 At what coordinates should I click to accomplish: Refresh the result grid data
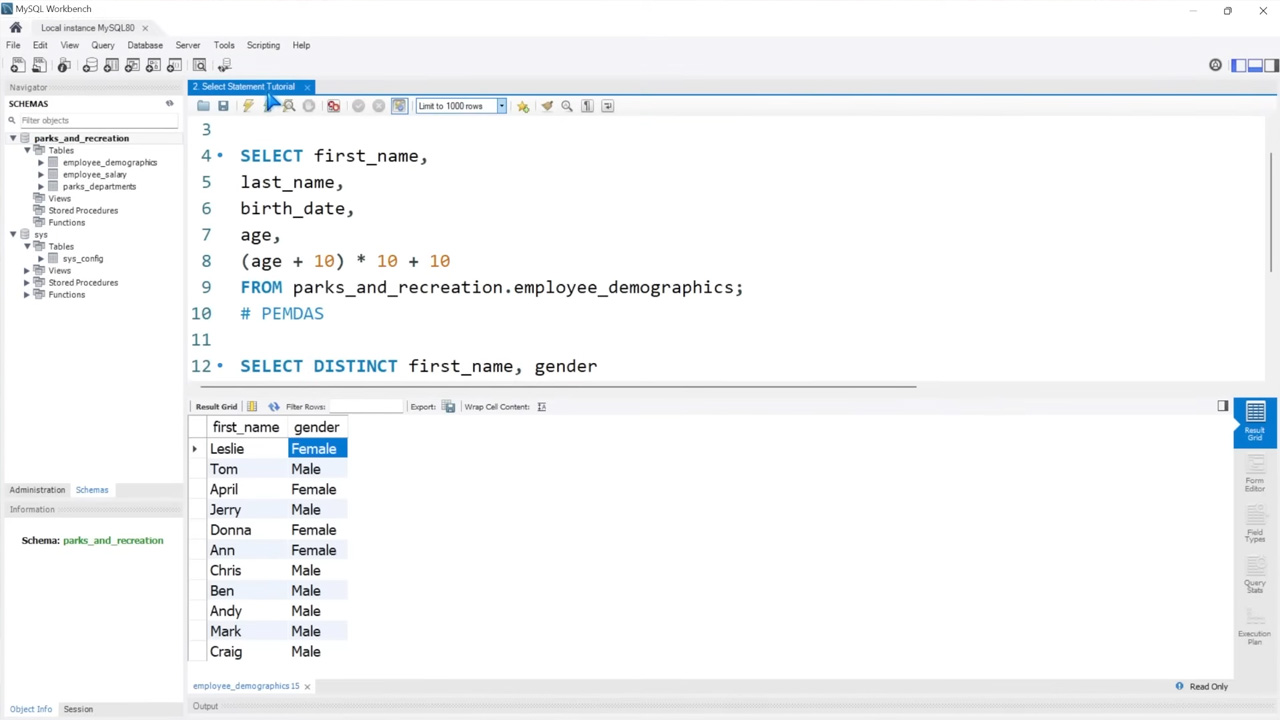click(274, 407)
